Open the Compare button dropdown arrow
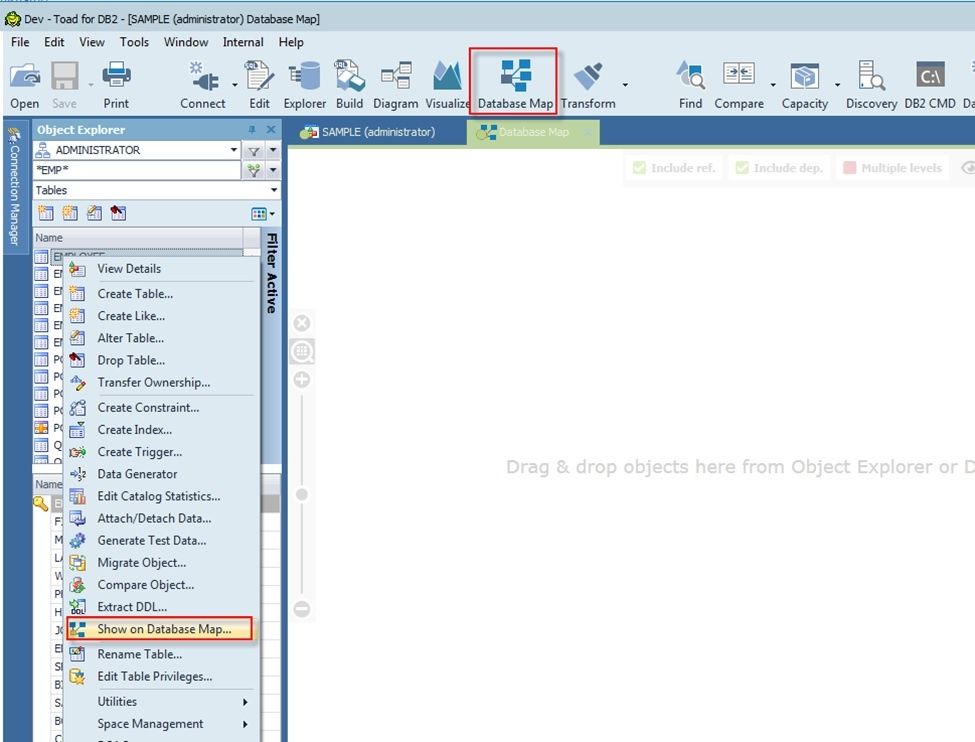Viewport: 975px width, 742px height. click(x=773, y=84)
